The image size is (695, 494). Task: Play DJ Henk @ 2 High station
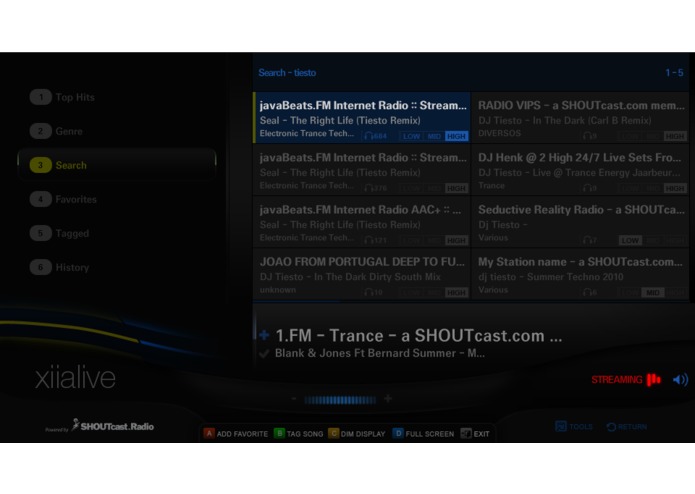[581, 170]
